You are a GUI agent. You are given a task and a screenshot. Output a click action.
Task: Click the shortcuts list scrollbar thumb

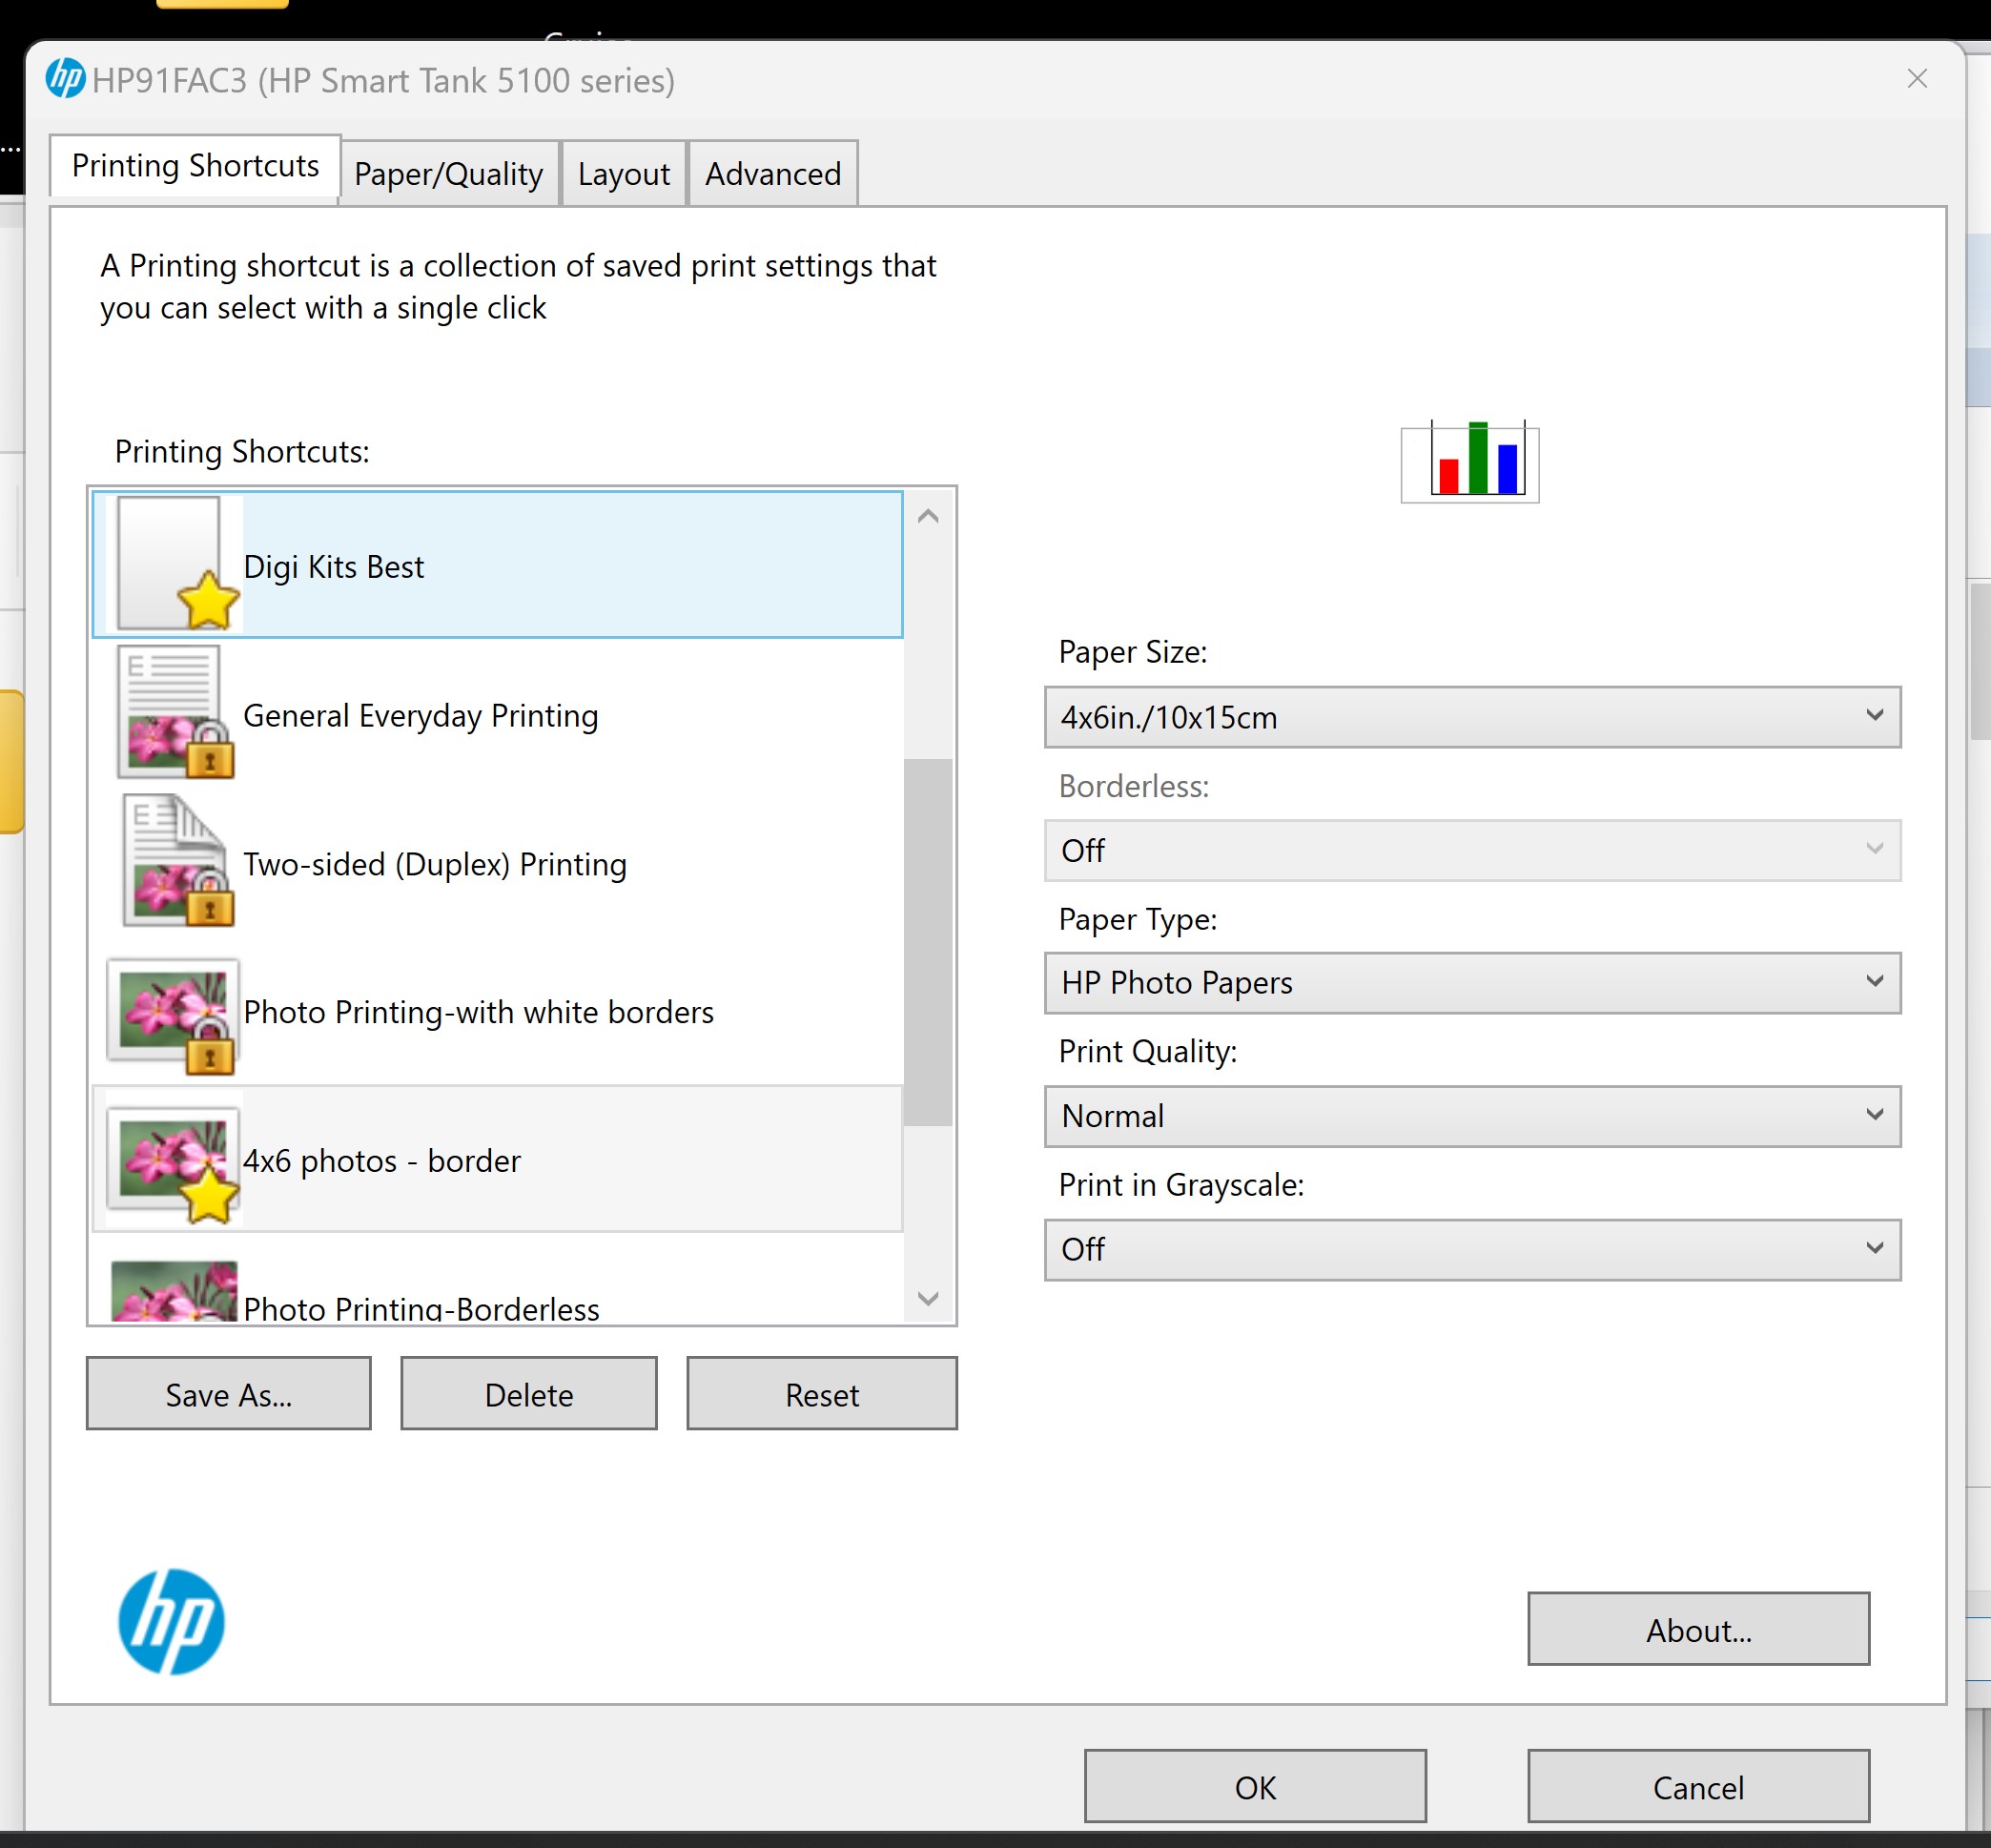[928, 942]
